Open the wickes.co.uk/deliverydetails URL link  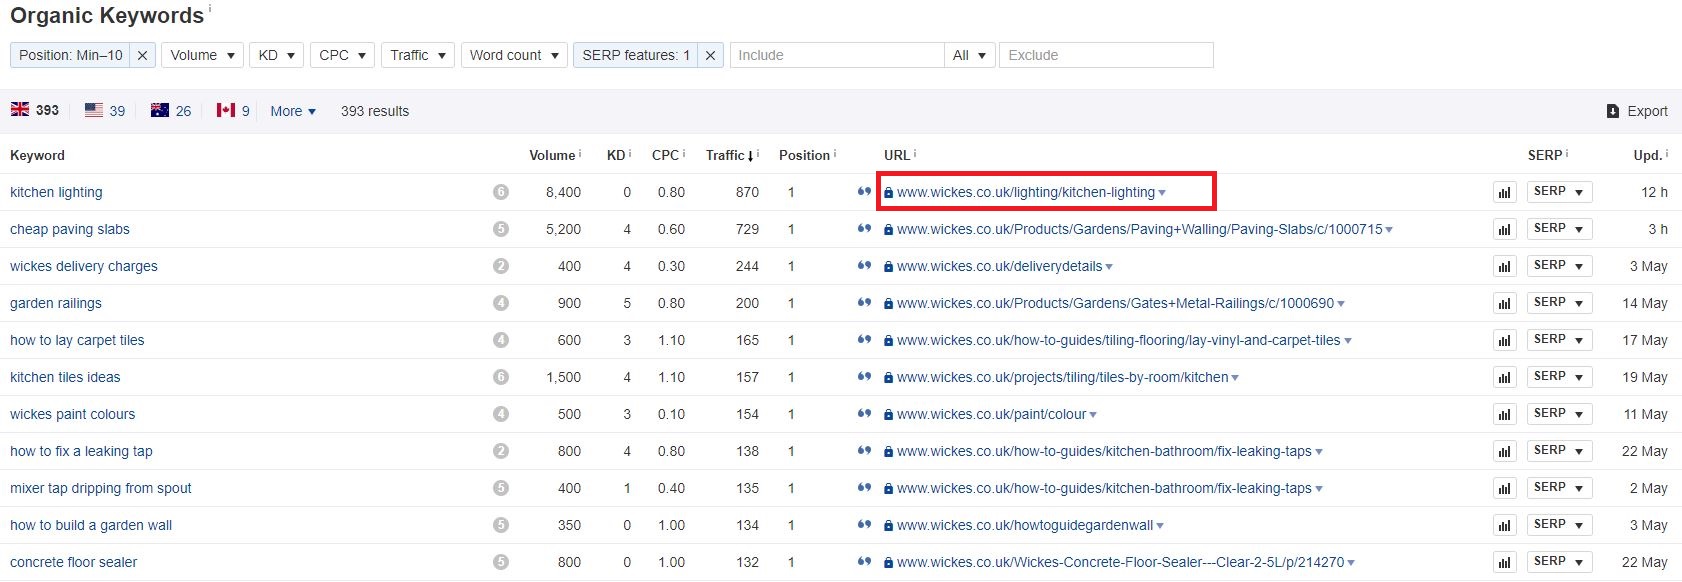coord(999,266)
